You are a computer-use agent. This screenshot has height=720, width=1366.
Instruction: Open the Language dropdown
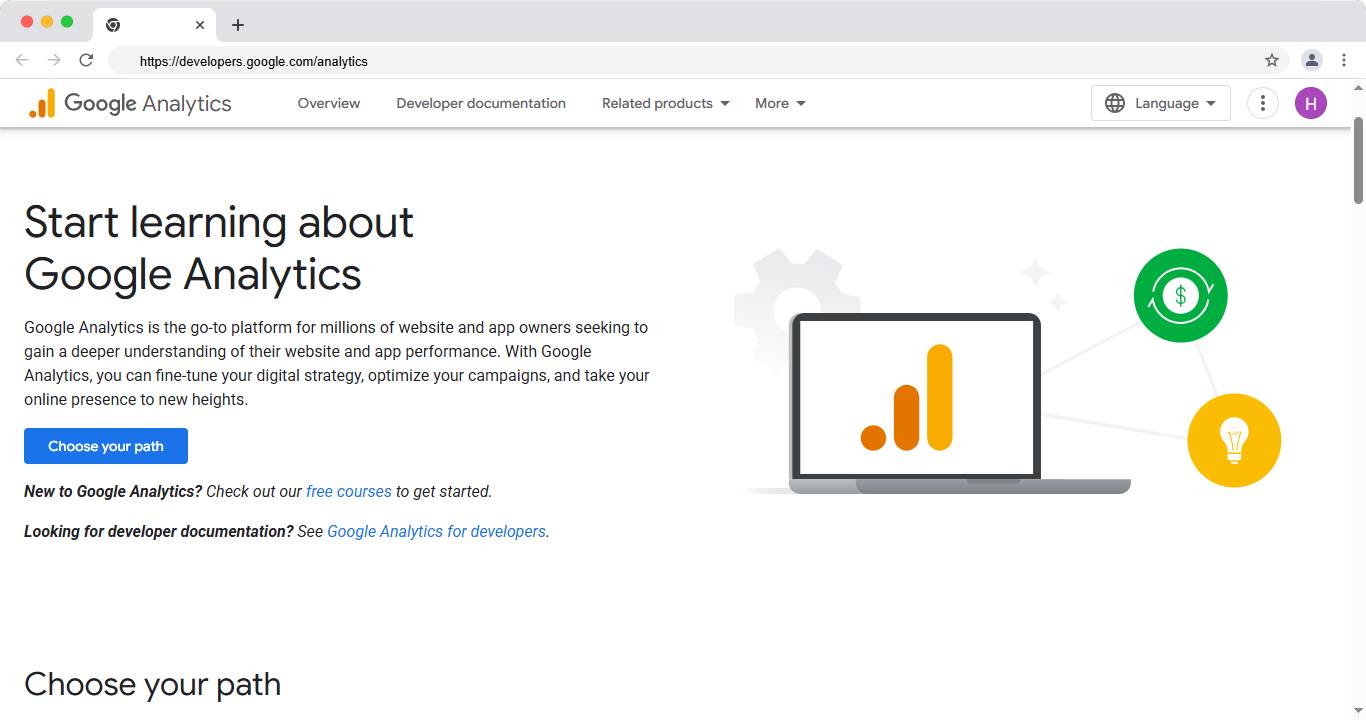(x=1161, y=103)
